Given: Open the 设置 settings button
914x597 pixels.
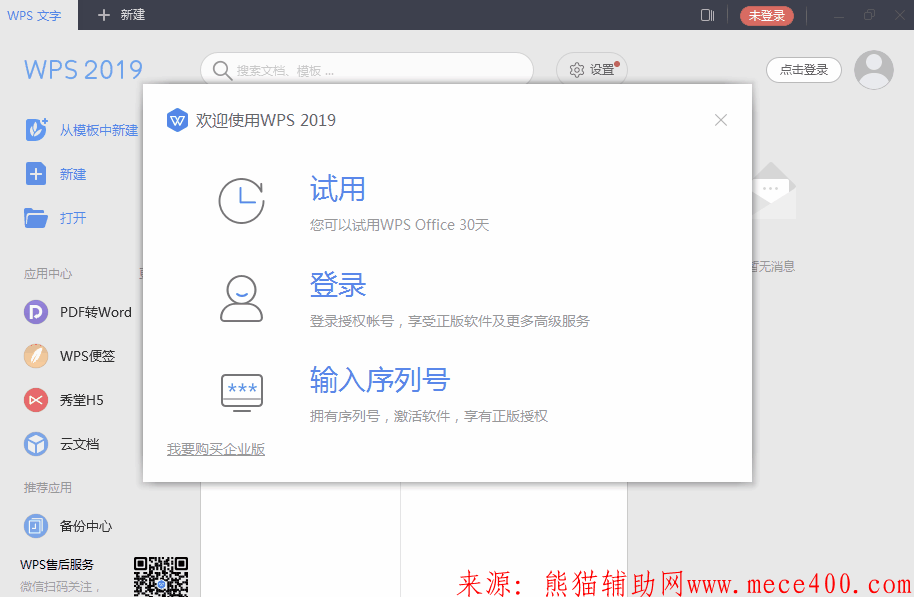Looking at the screenshot, I should click(x=591, y=70).
